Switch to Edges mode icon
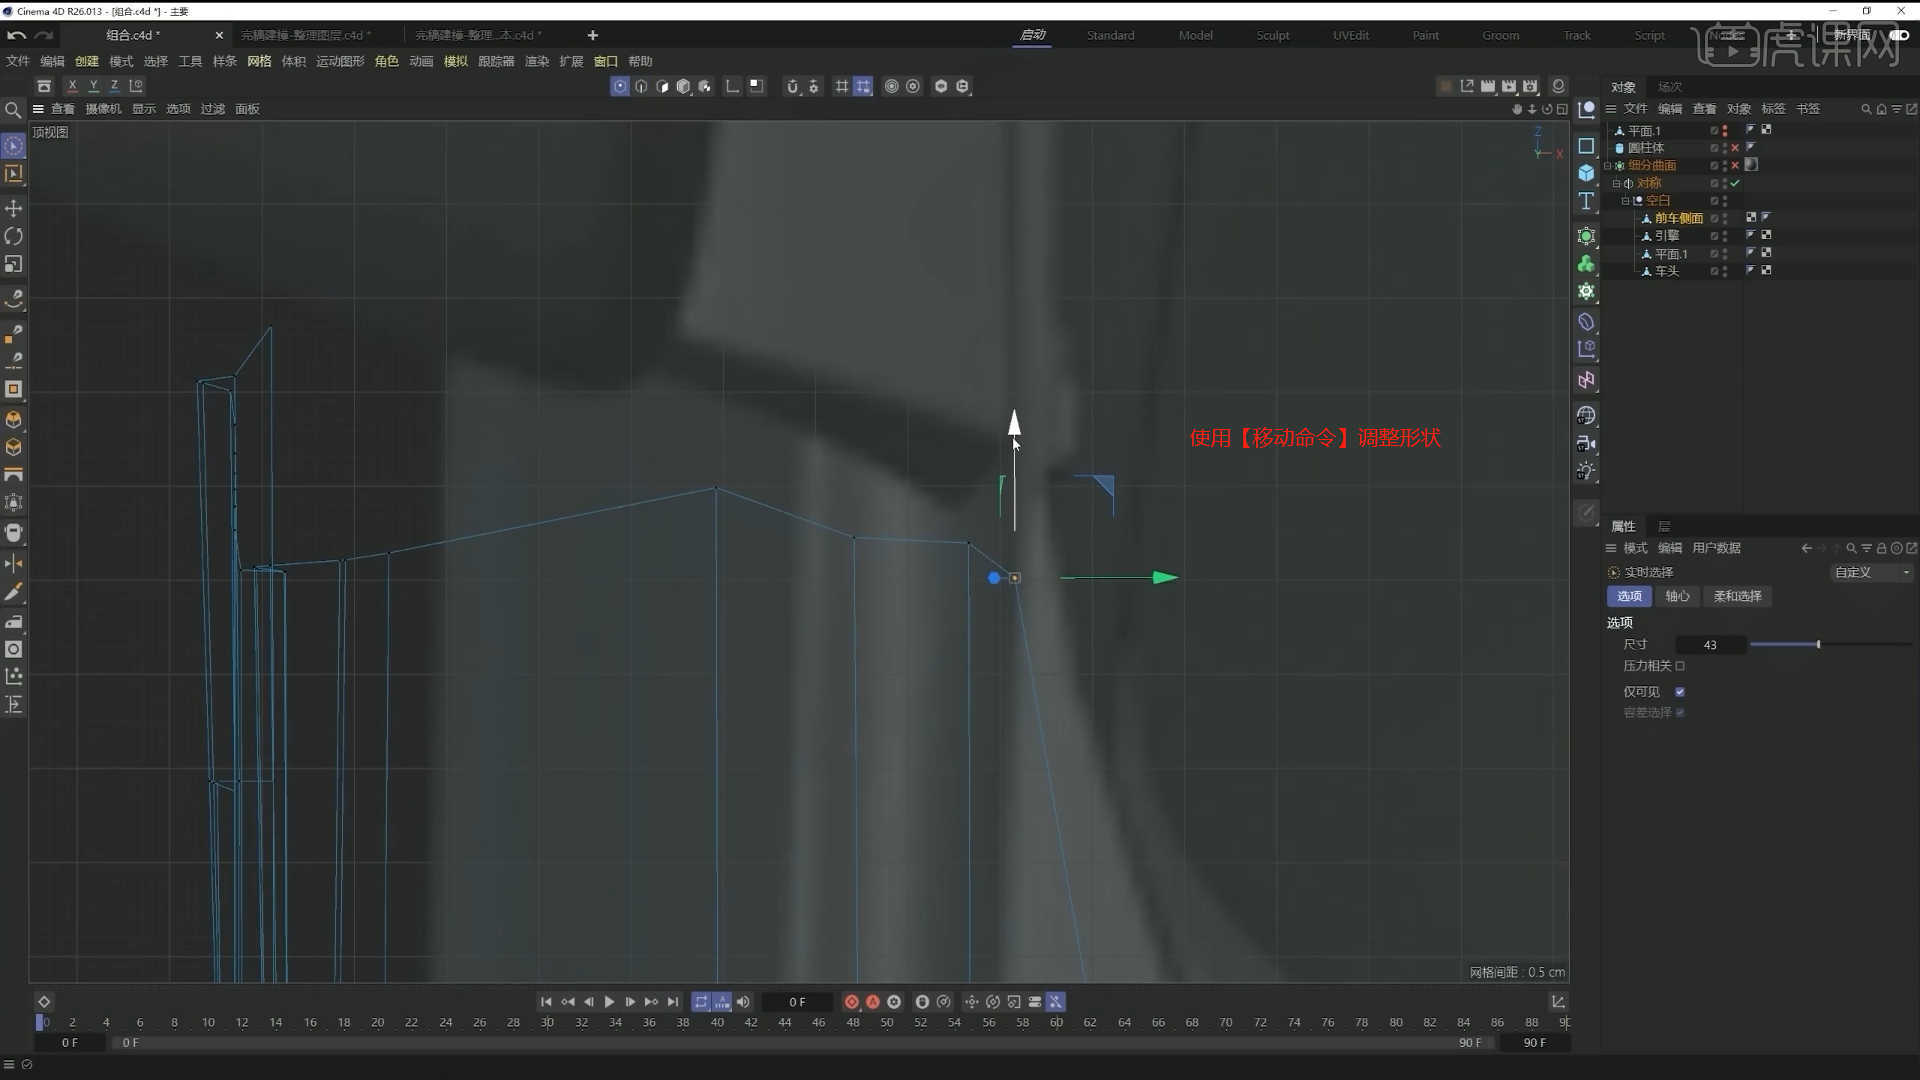 tap(641, 86)
